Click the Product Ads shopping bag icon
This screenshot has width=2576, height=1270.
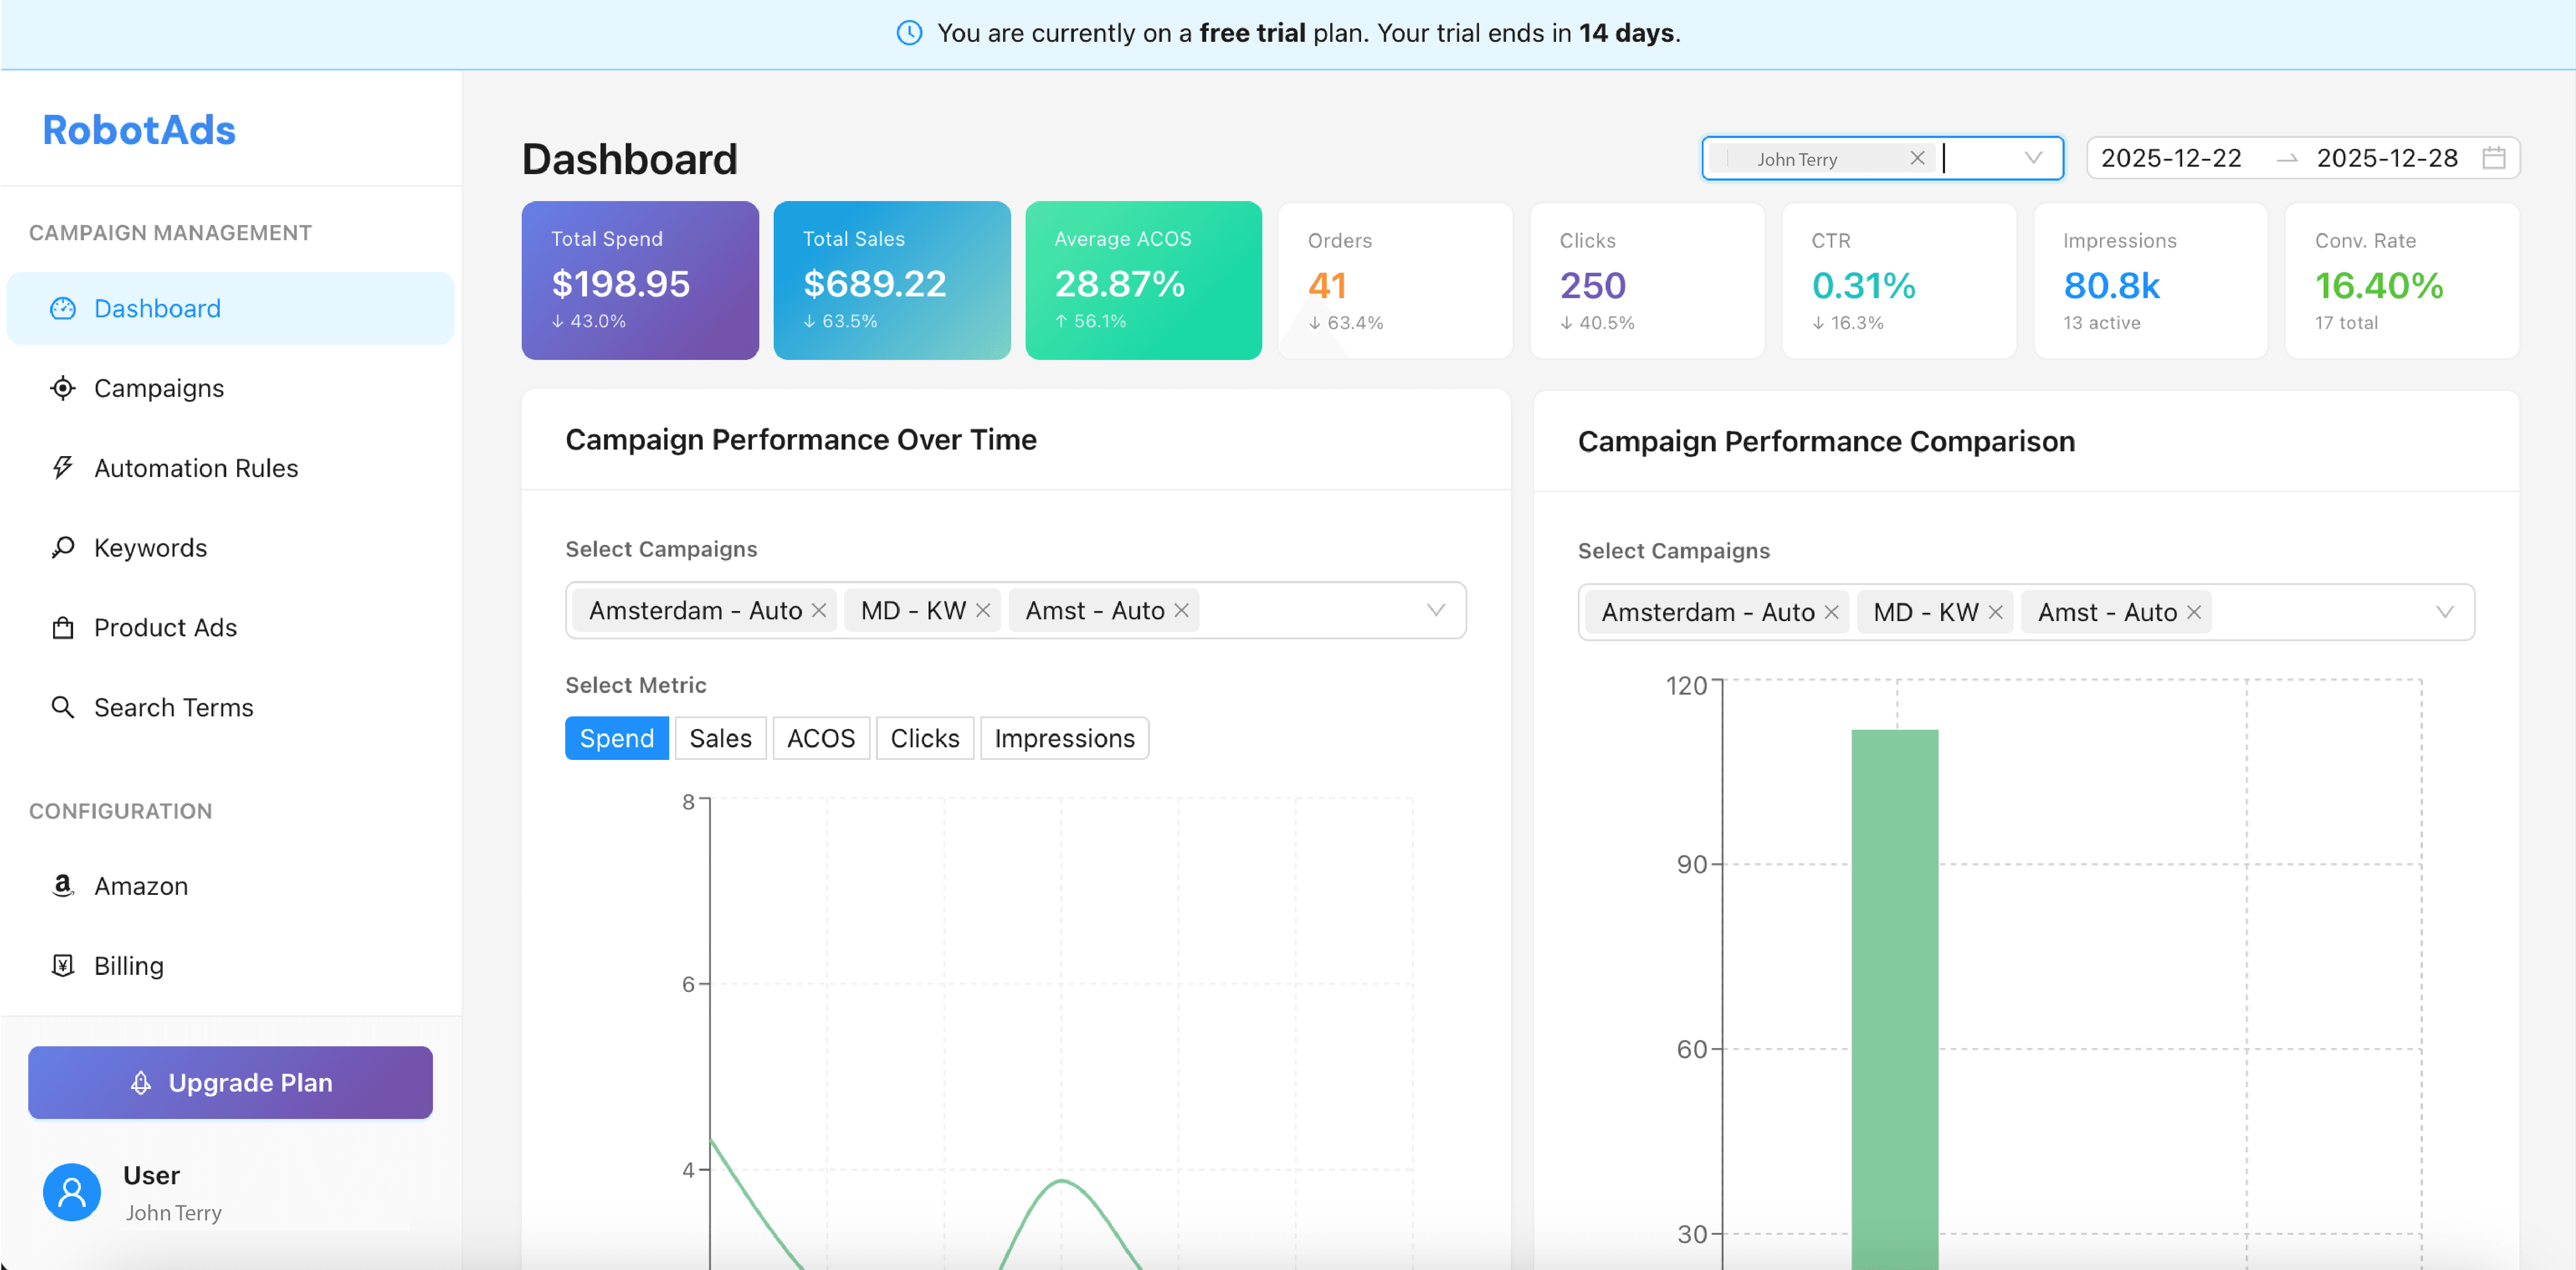[63, 627]
